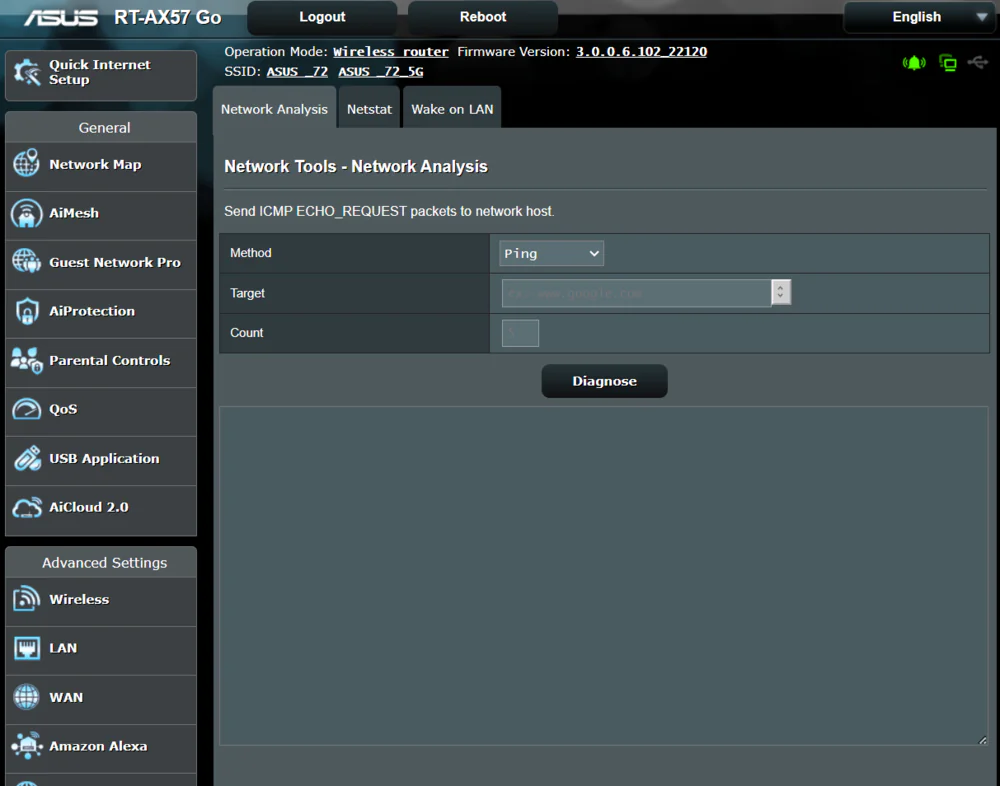Viewport: 1000px width, 786px height.
Task: Click the Wireless signal icon
Action: click(x=27, y=598)
